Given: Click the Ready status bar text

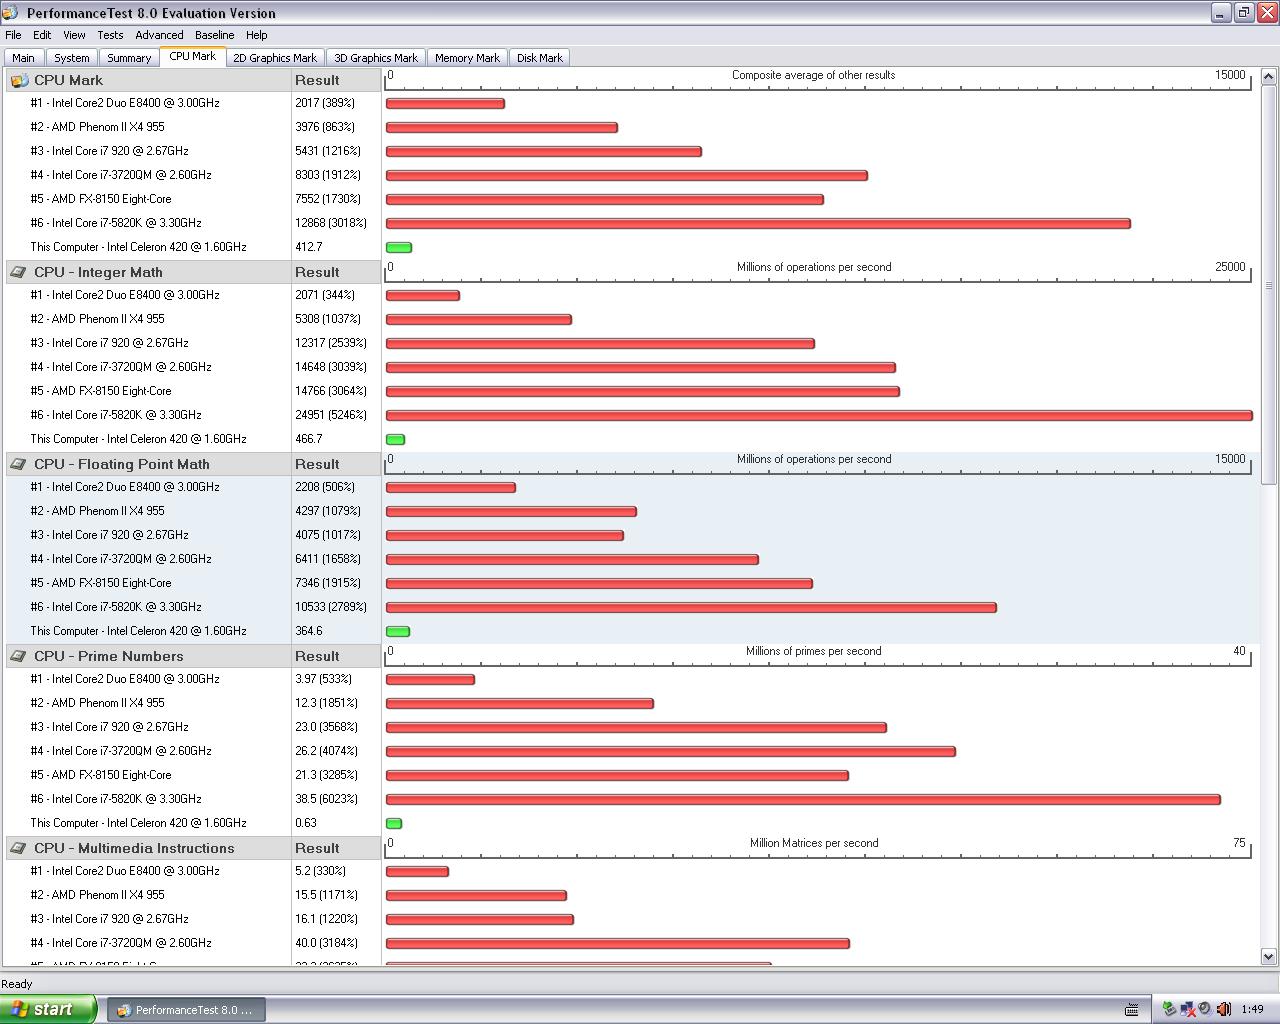Looking at the screenshot, I should click(x=17, y=984).
